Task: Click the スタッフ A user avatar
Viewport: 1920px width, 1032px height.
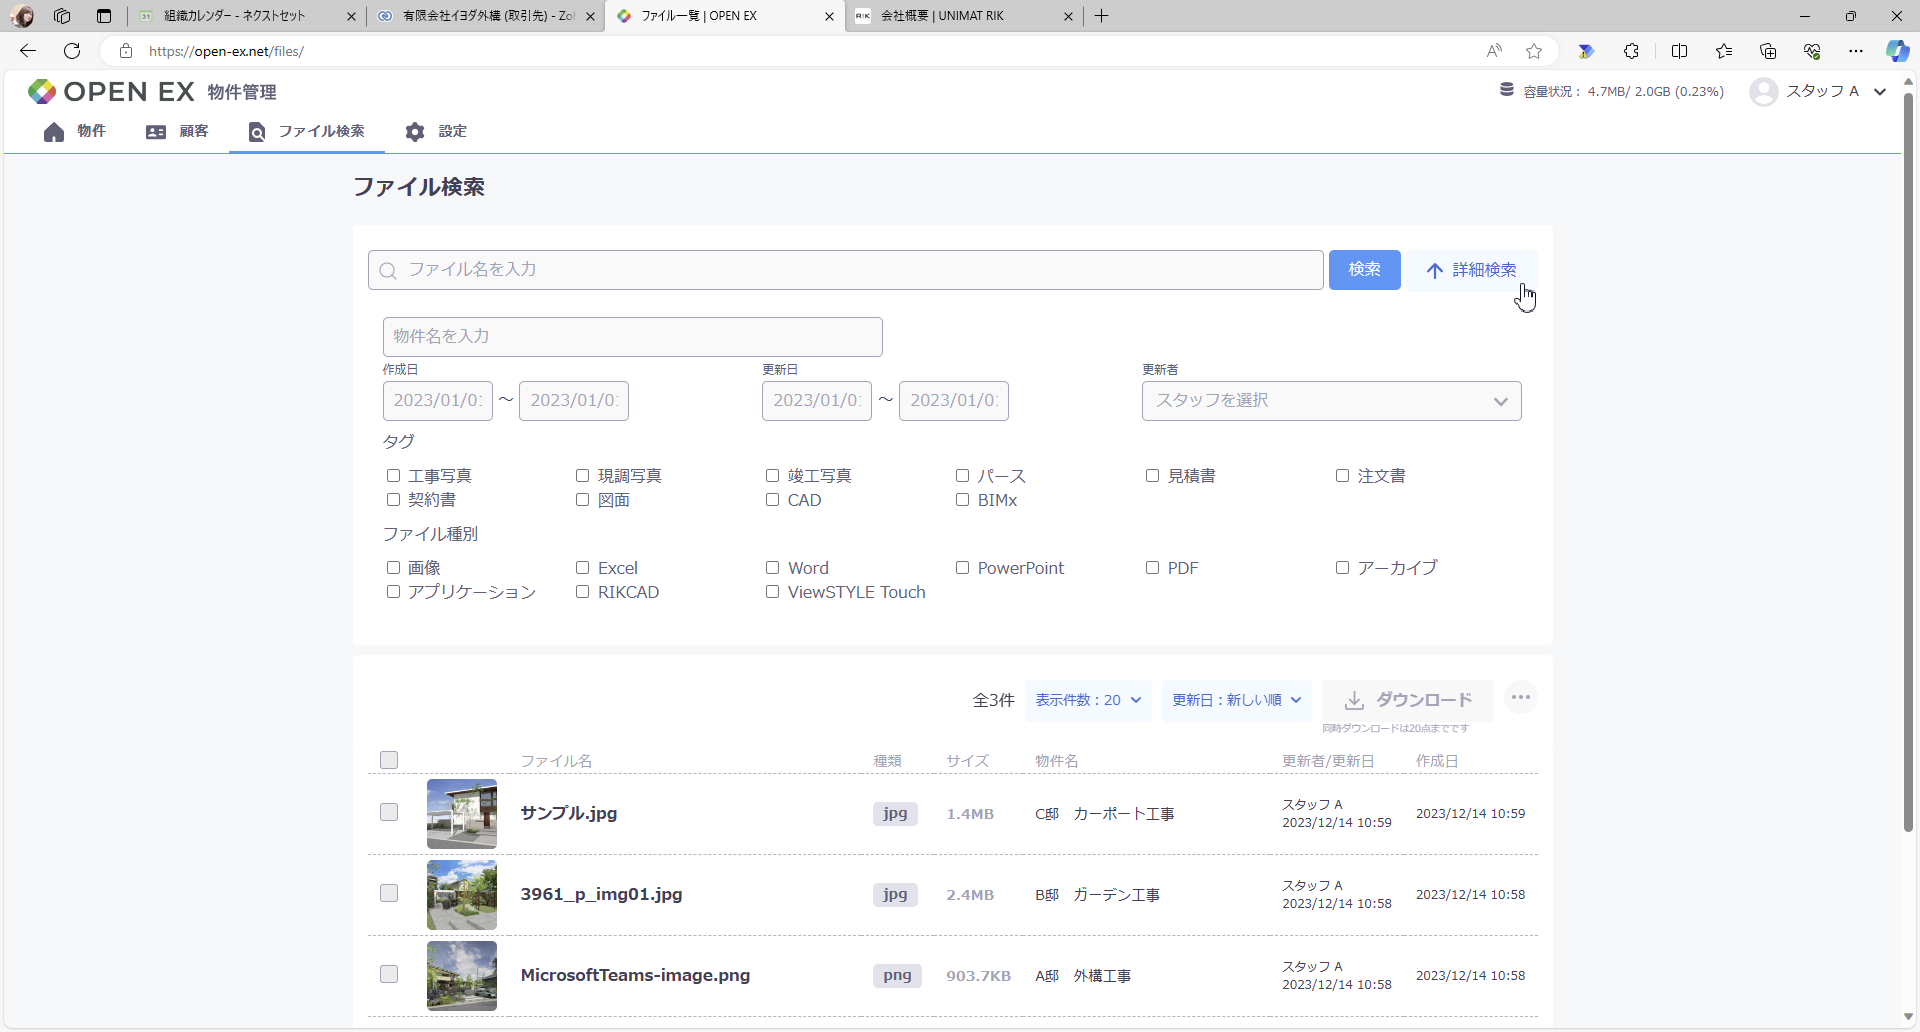Action: point(1764,91)
